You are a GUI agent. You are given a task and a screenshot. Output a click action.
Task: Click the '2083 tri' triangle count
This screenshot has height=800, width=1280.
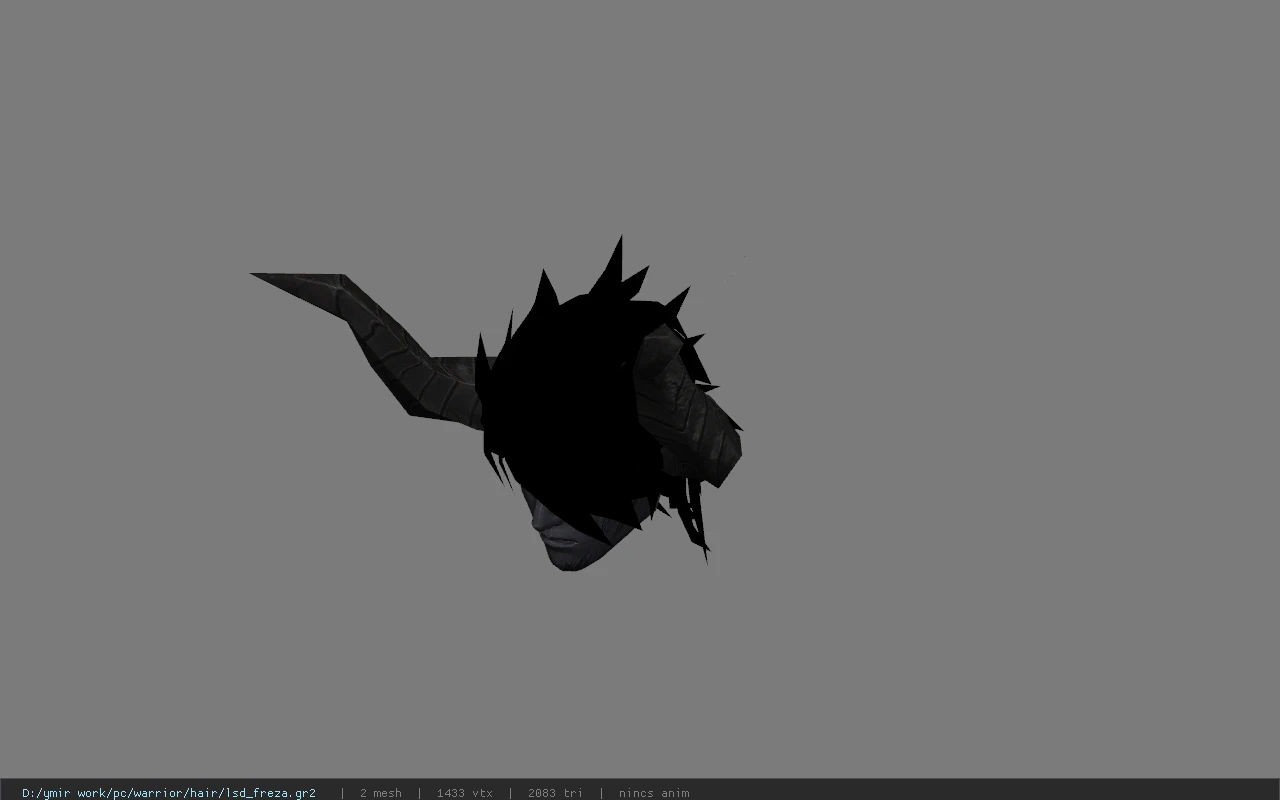point(555,793)
